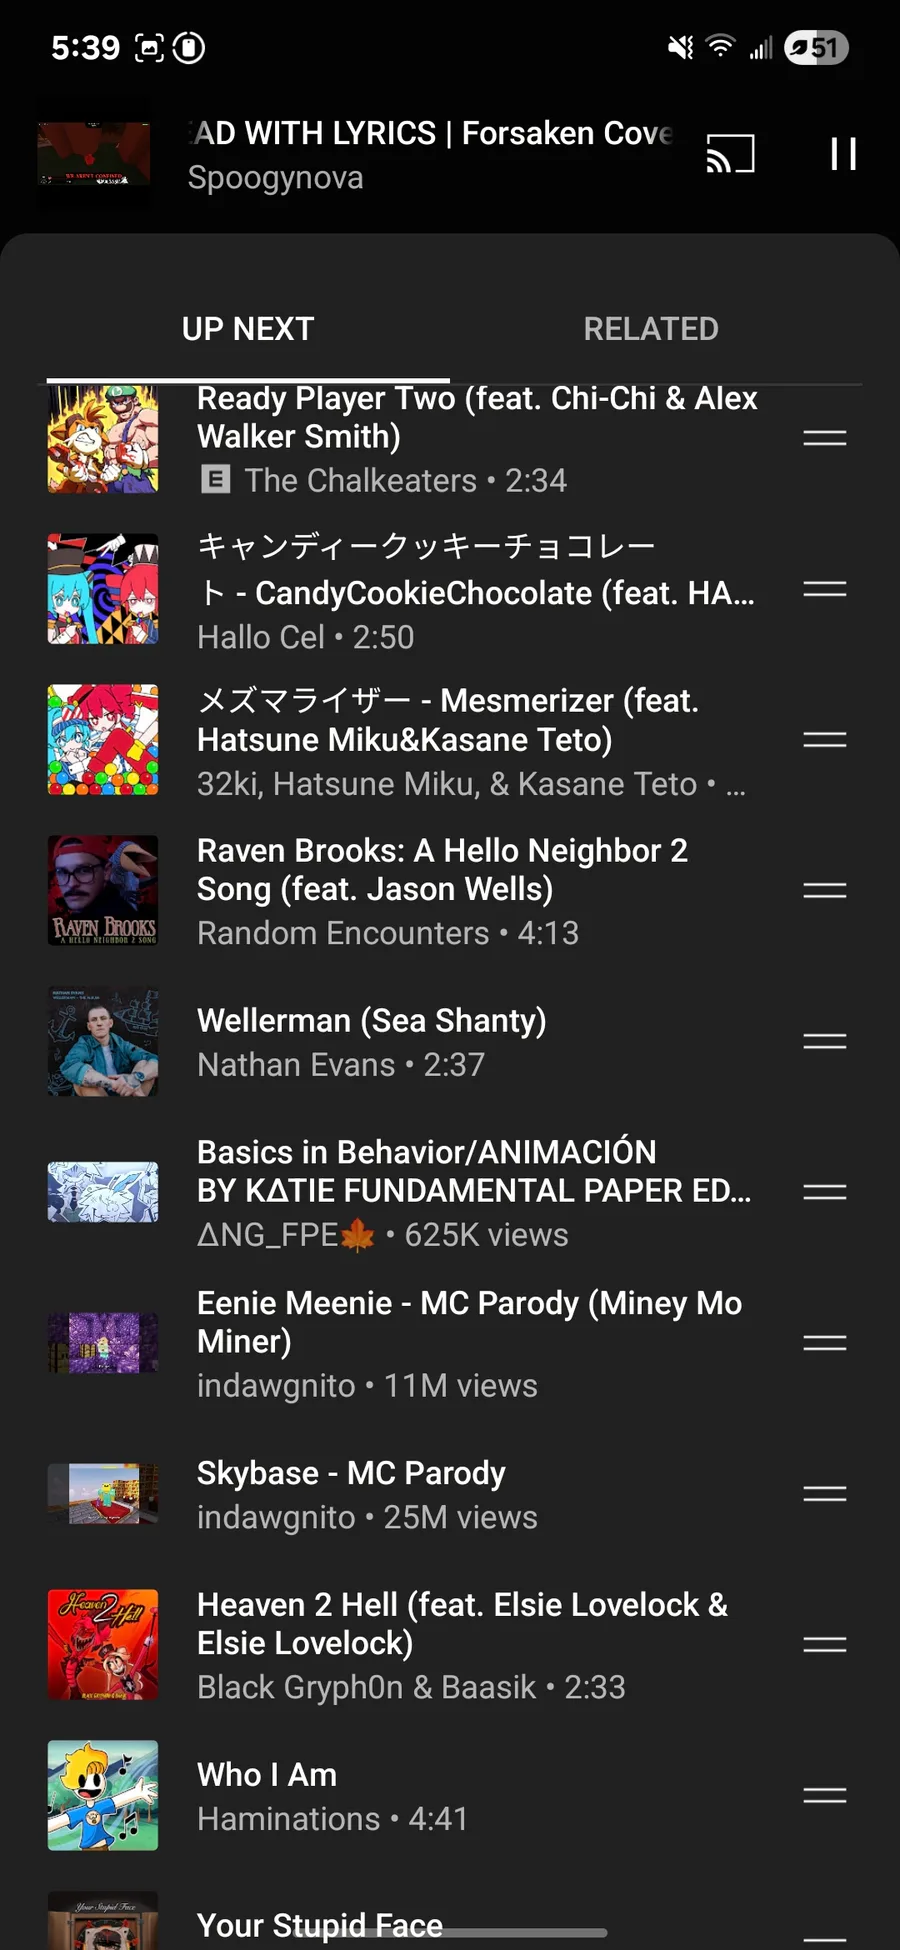
Task: Tap reorder handle for Who I Am
Action: point(825,1795)
